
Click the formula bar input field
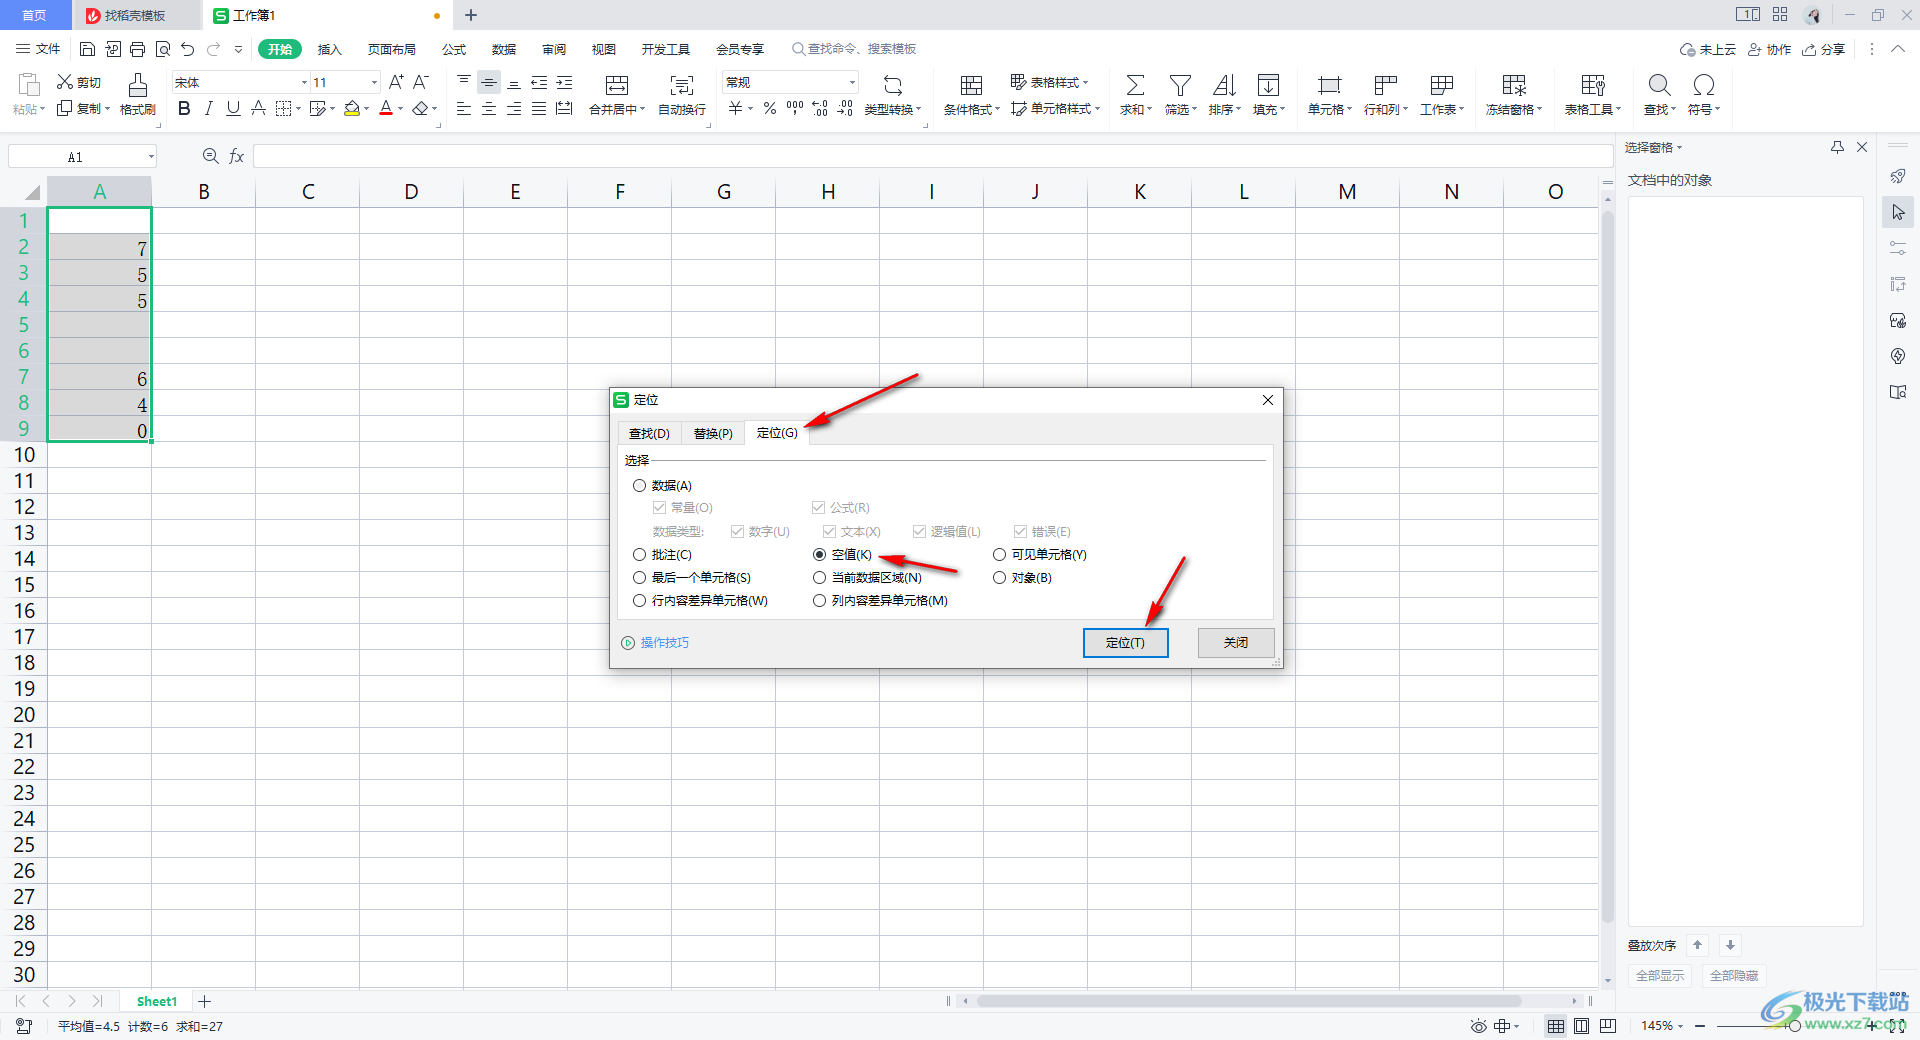point(932,156)
